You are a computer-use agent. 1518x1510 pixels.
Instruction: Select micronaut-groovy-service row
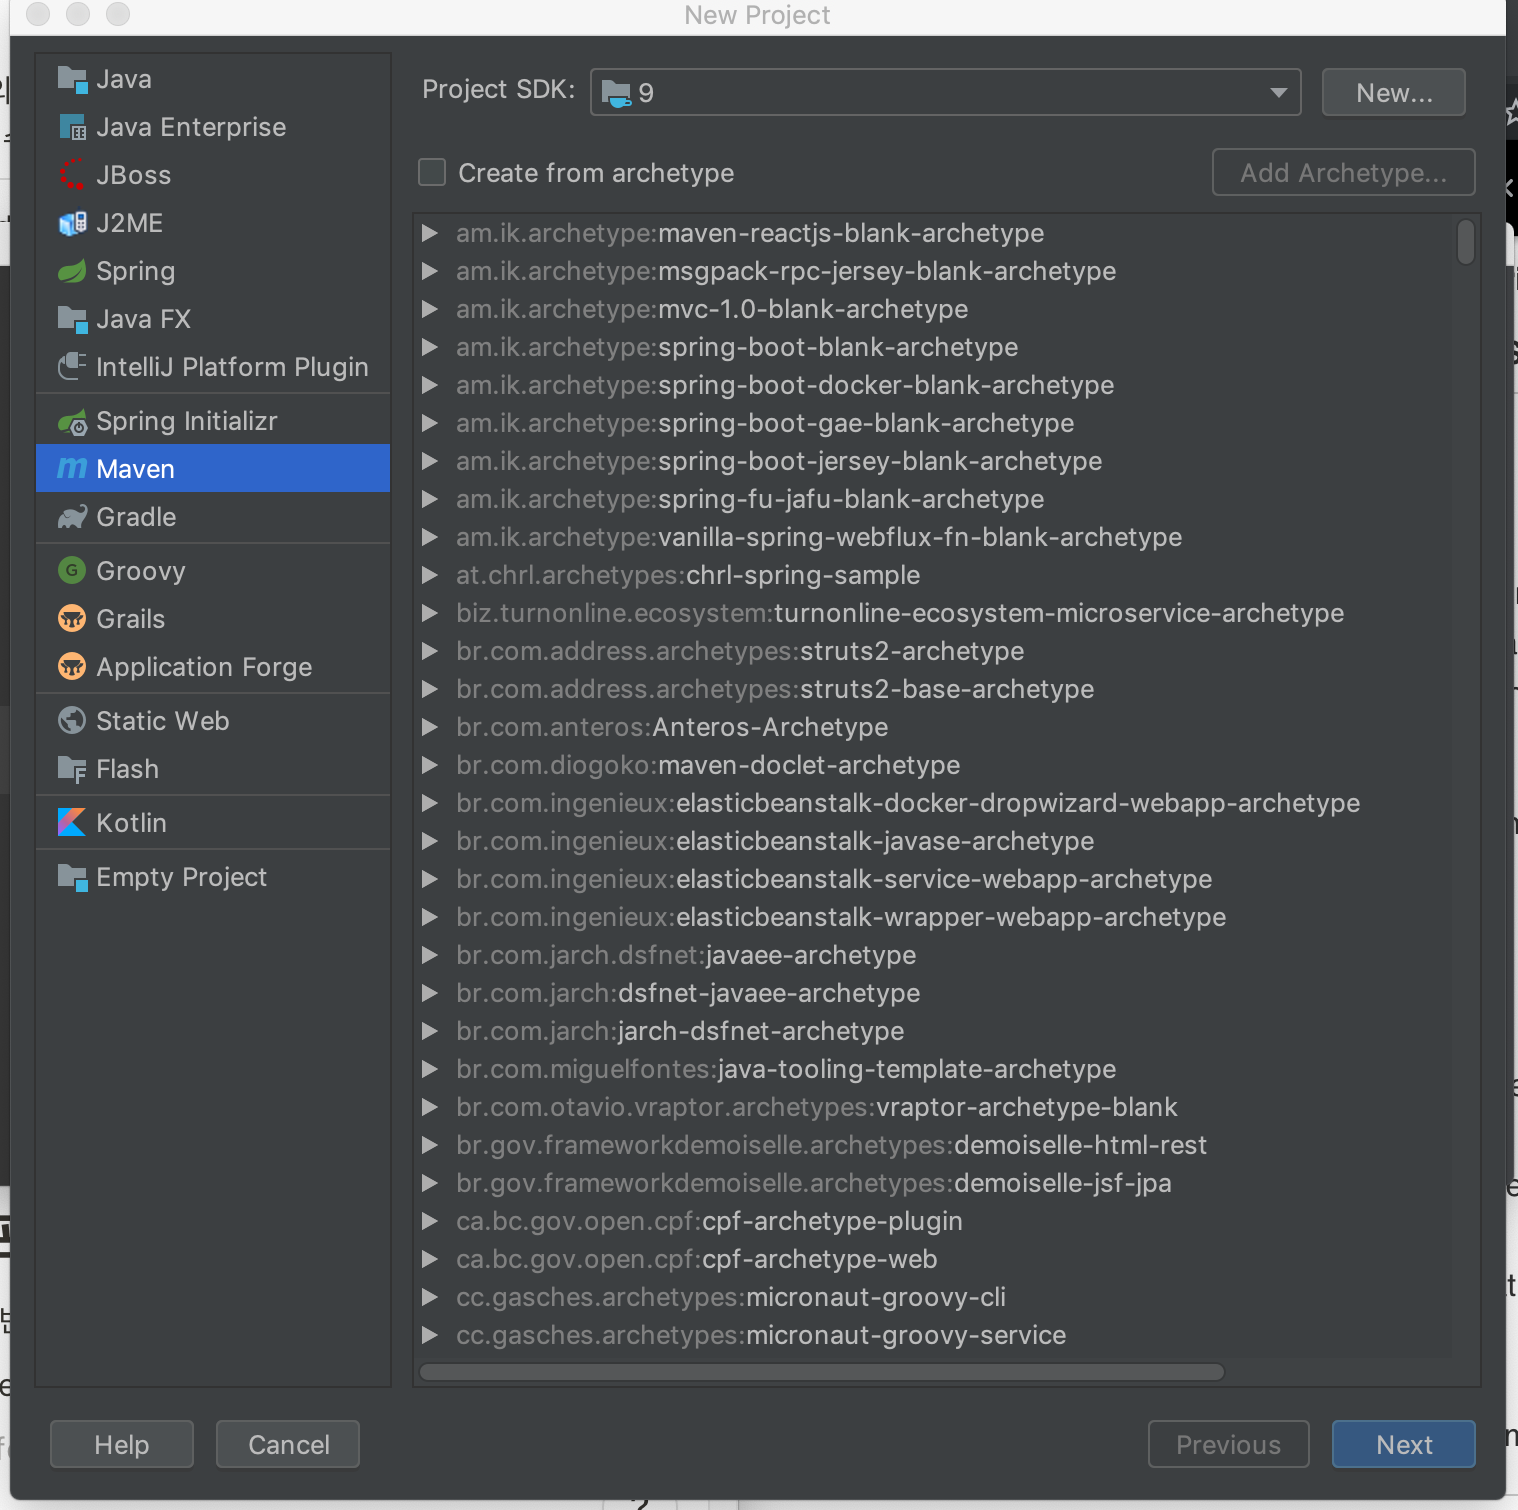[935, 1335]
